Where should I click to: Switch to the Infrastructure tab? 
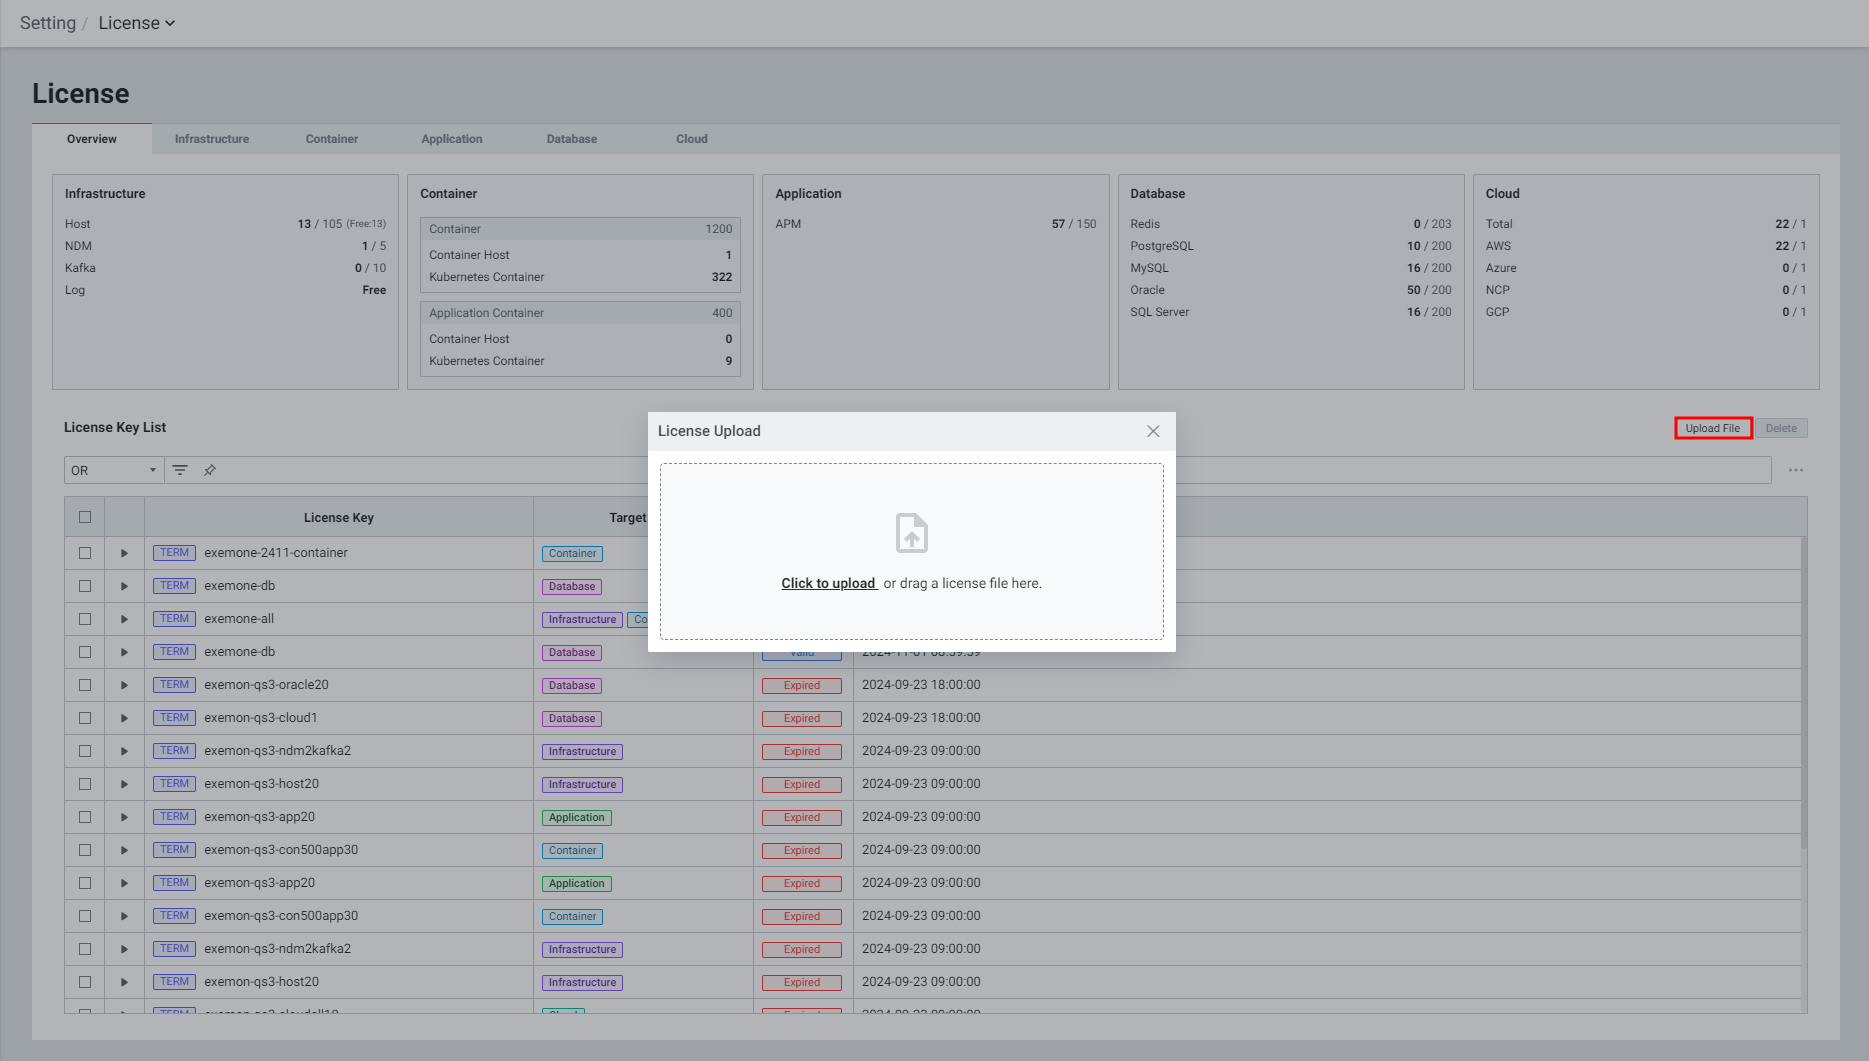click(x=212, y=139)
